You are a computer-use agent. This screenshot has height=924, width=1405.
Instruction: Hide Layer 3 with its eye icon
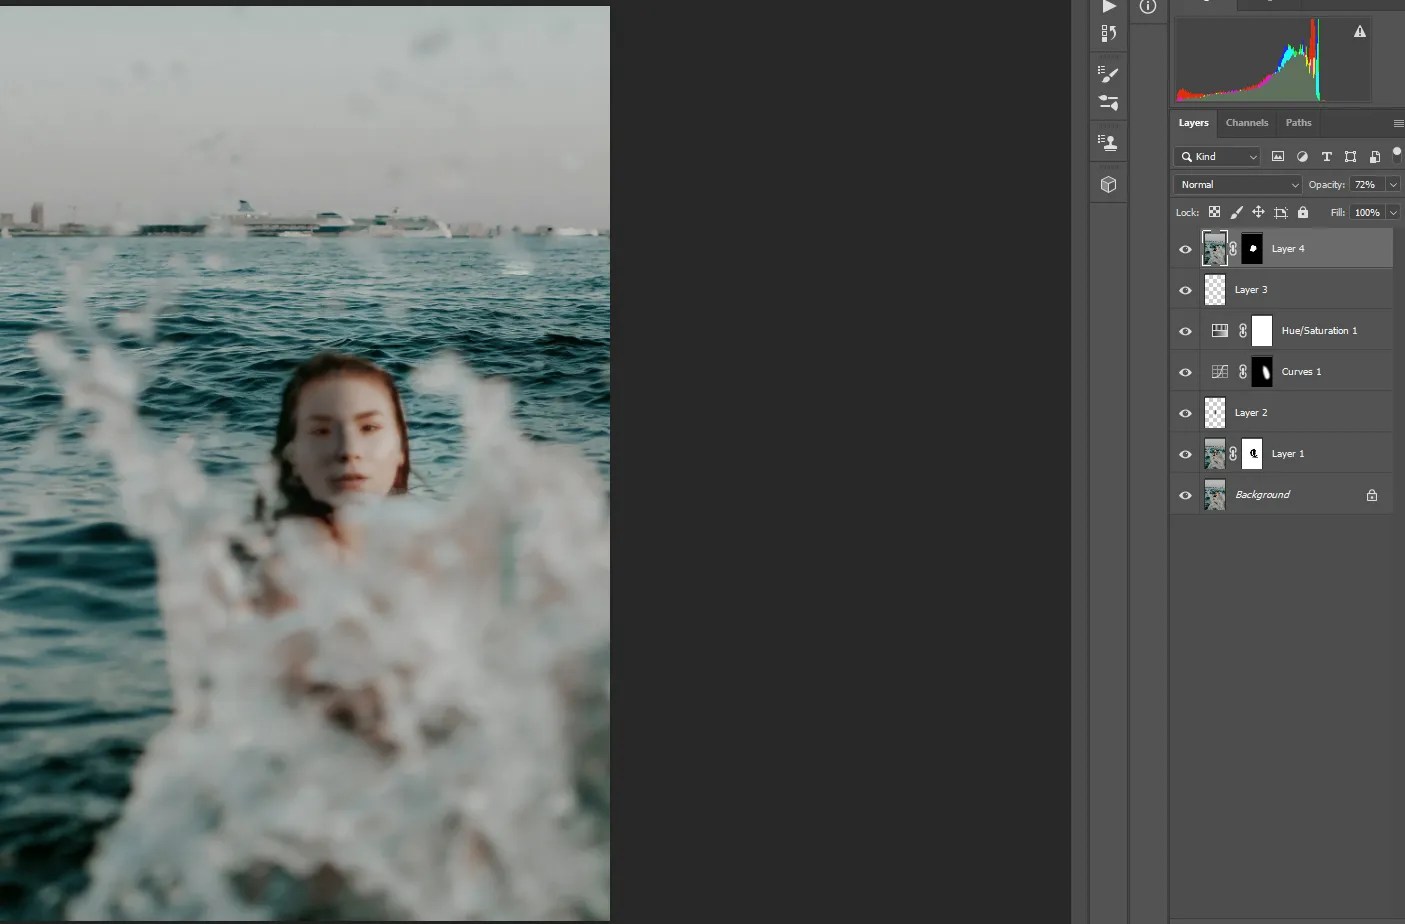1184,289
